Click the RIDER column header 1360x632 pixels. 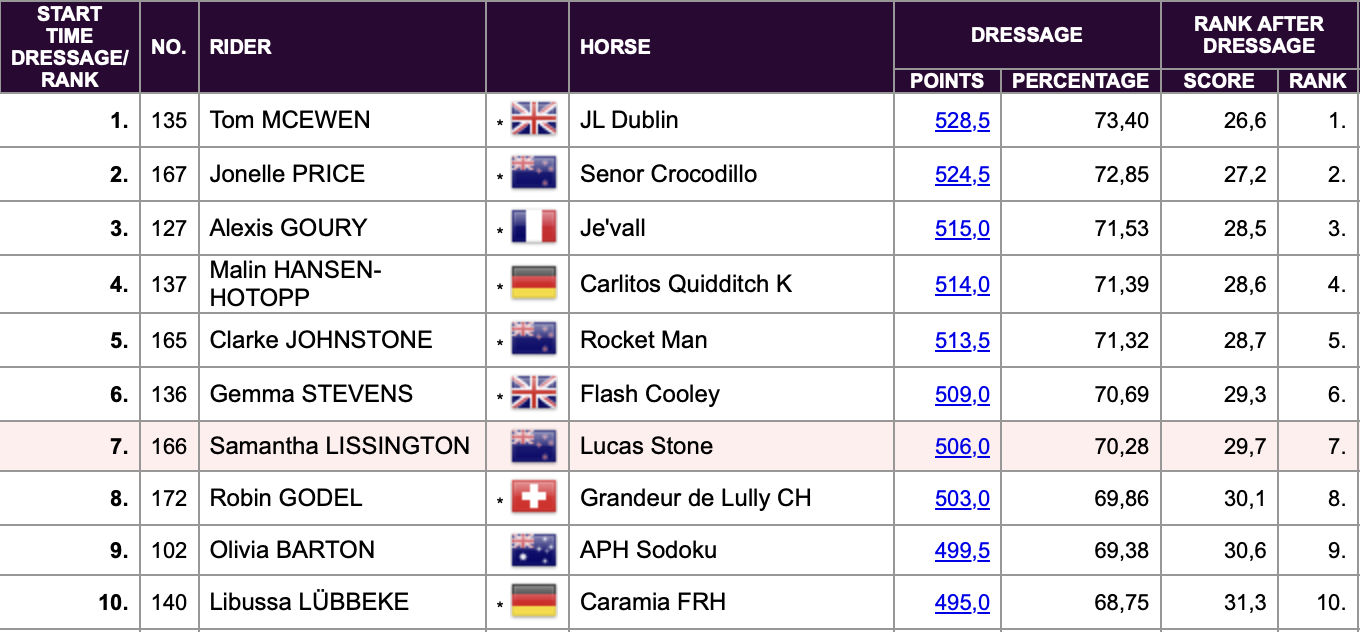tap(240, 47)
